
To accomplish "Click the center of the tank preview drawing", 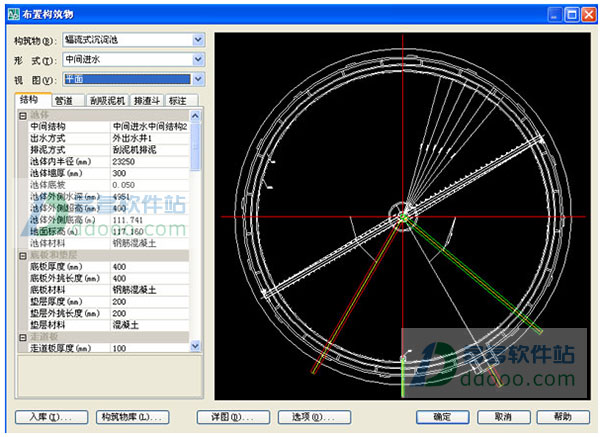I will pyautogui.click(x=403, y=217).
